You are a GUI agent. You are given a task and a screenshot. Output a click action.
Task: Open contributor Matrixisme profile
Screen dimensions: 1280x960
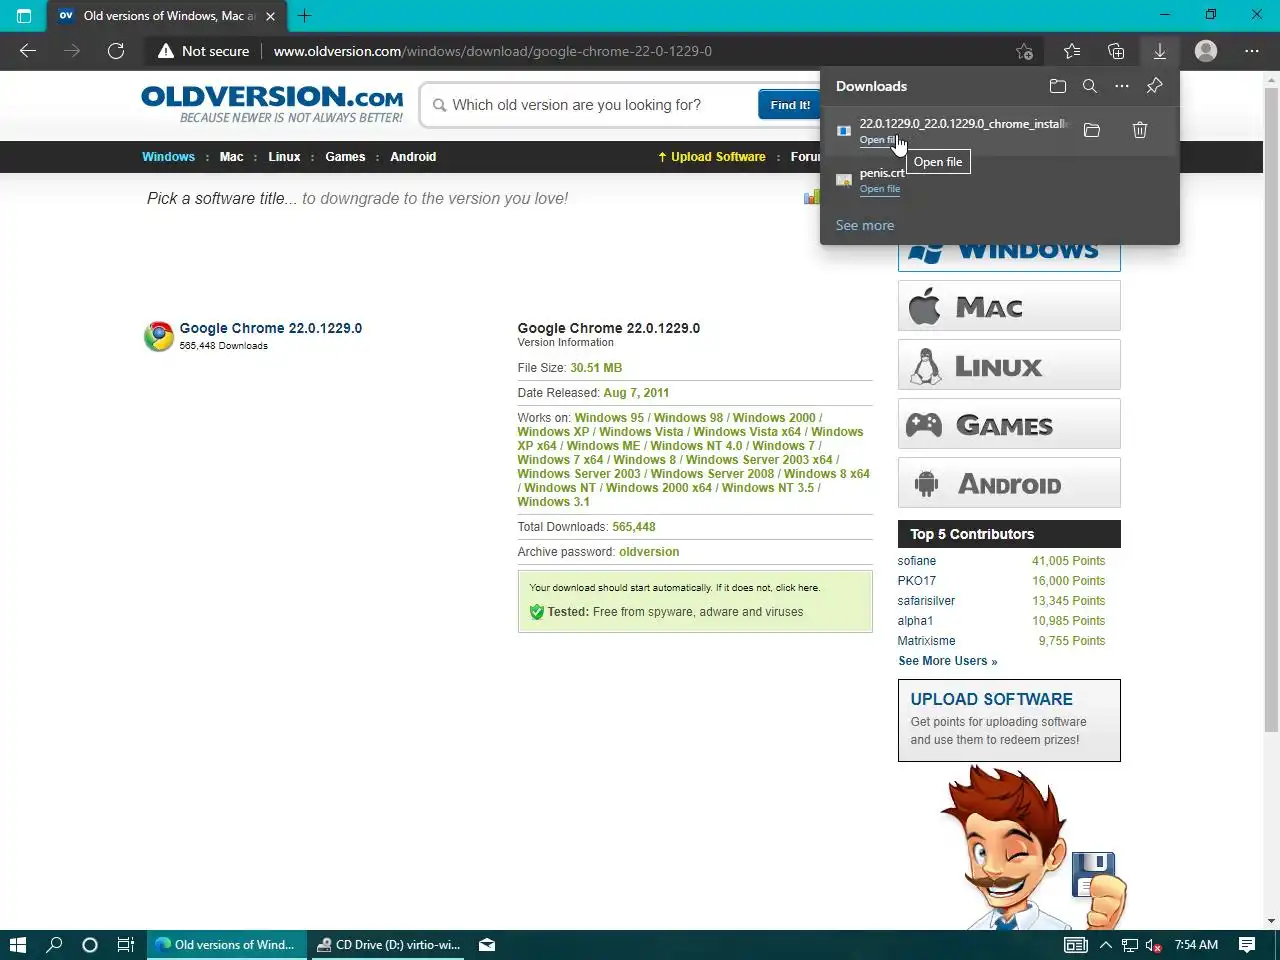tap(926, 641)
